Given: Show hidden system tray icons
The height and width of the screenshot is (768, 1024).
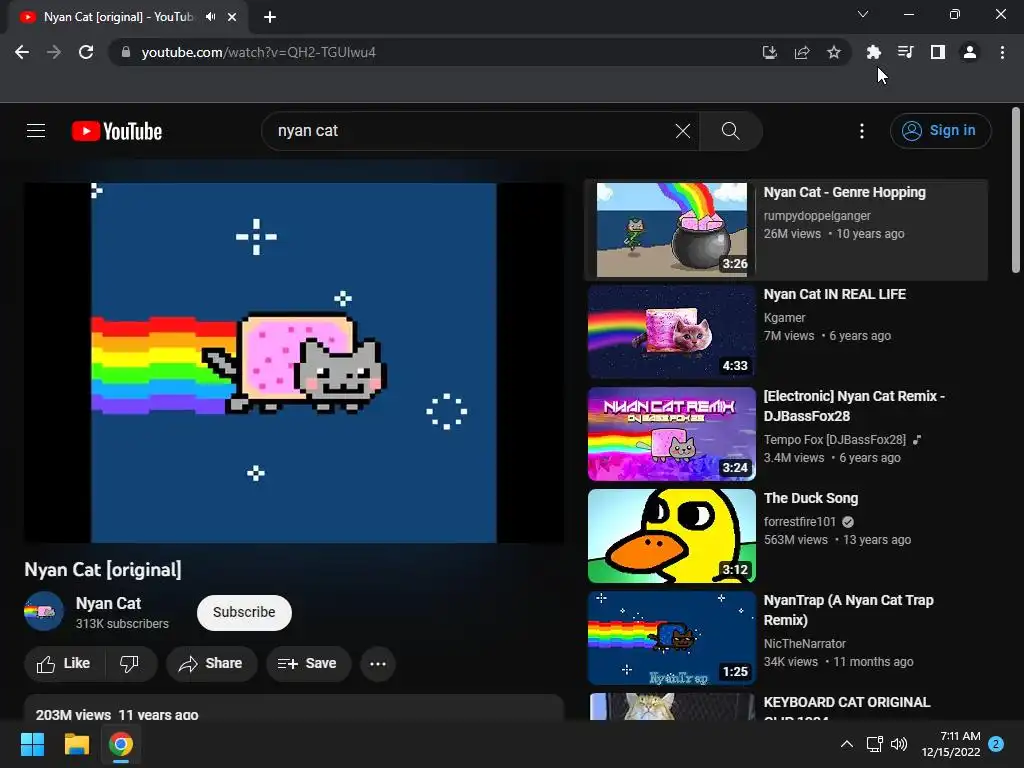Looking at the screenshot, I should click(846, 744).
